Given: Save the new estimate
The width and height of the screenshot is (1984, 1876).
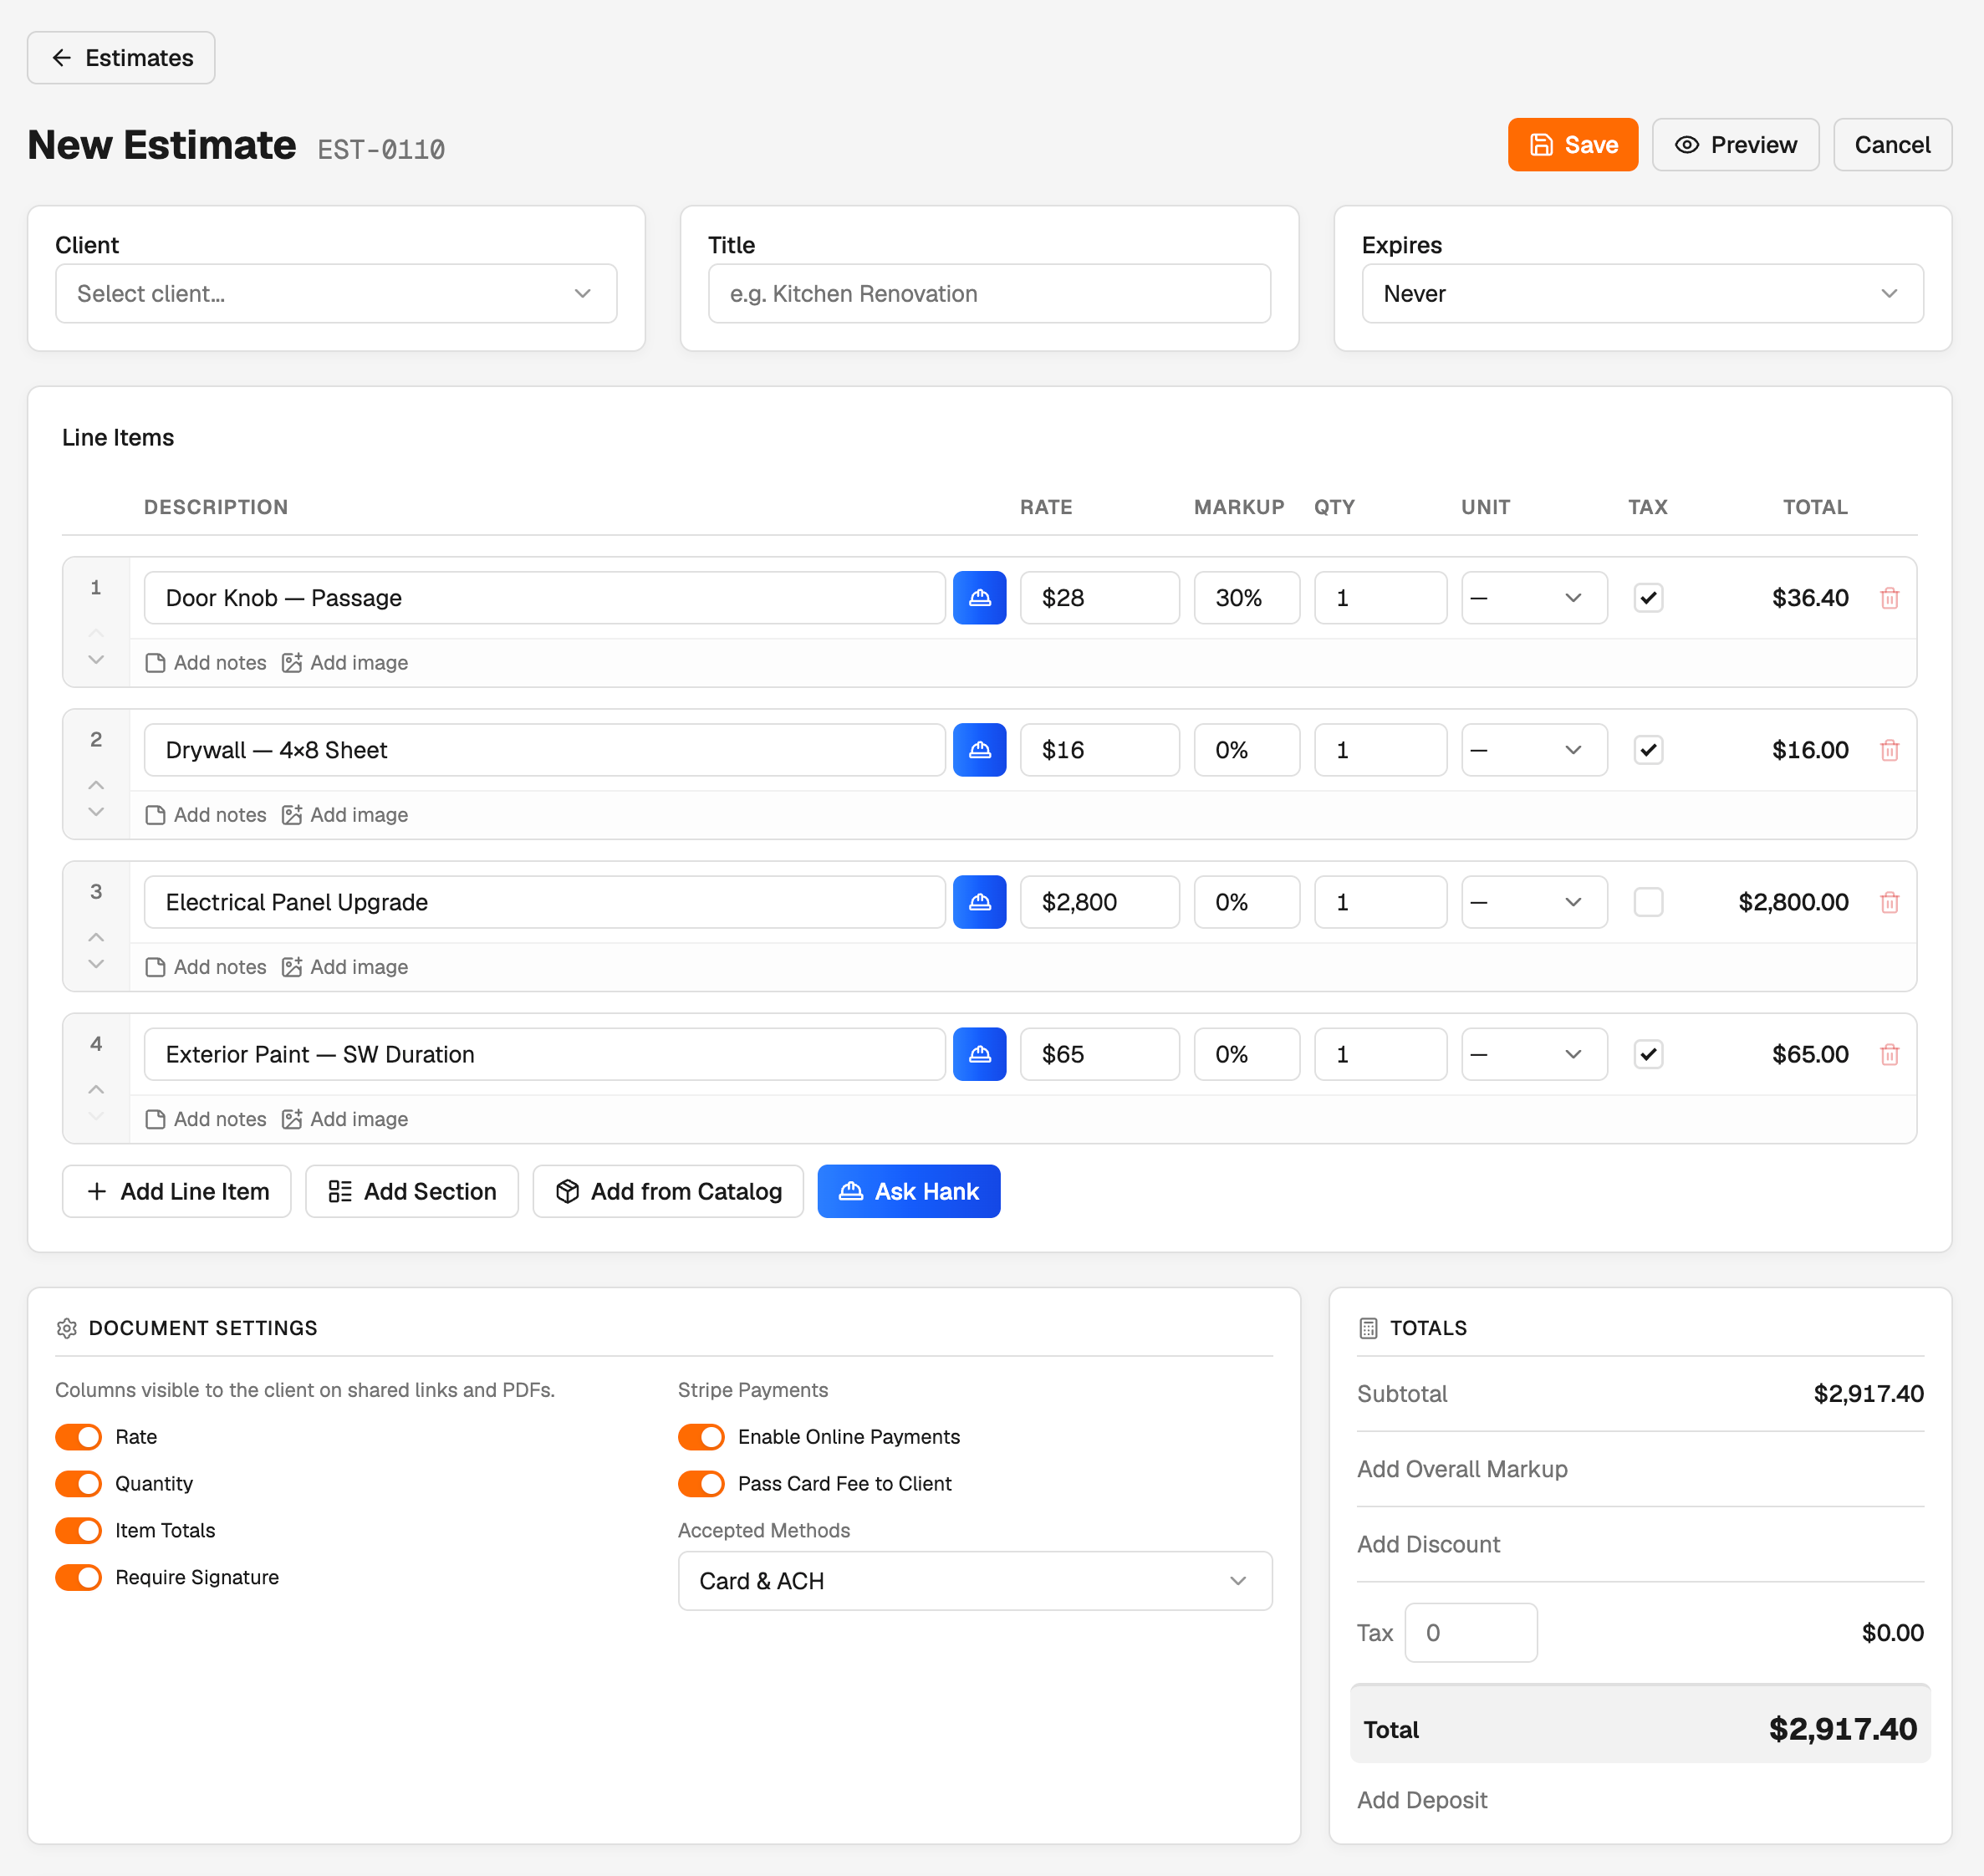Looking at the screenshot, I should [1573, 145].
